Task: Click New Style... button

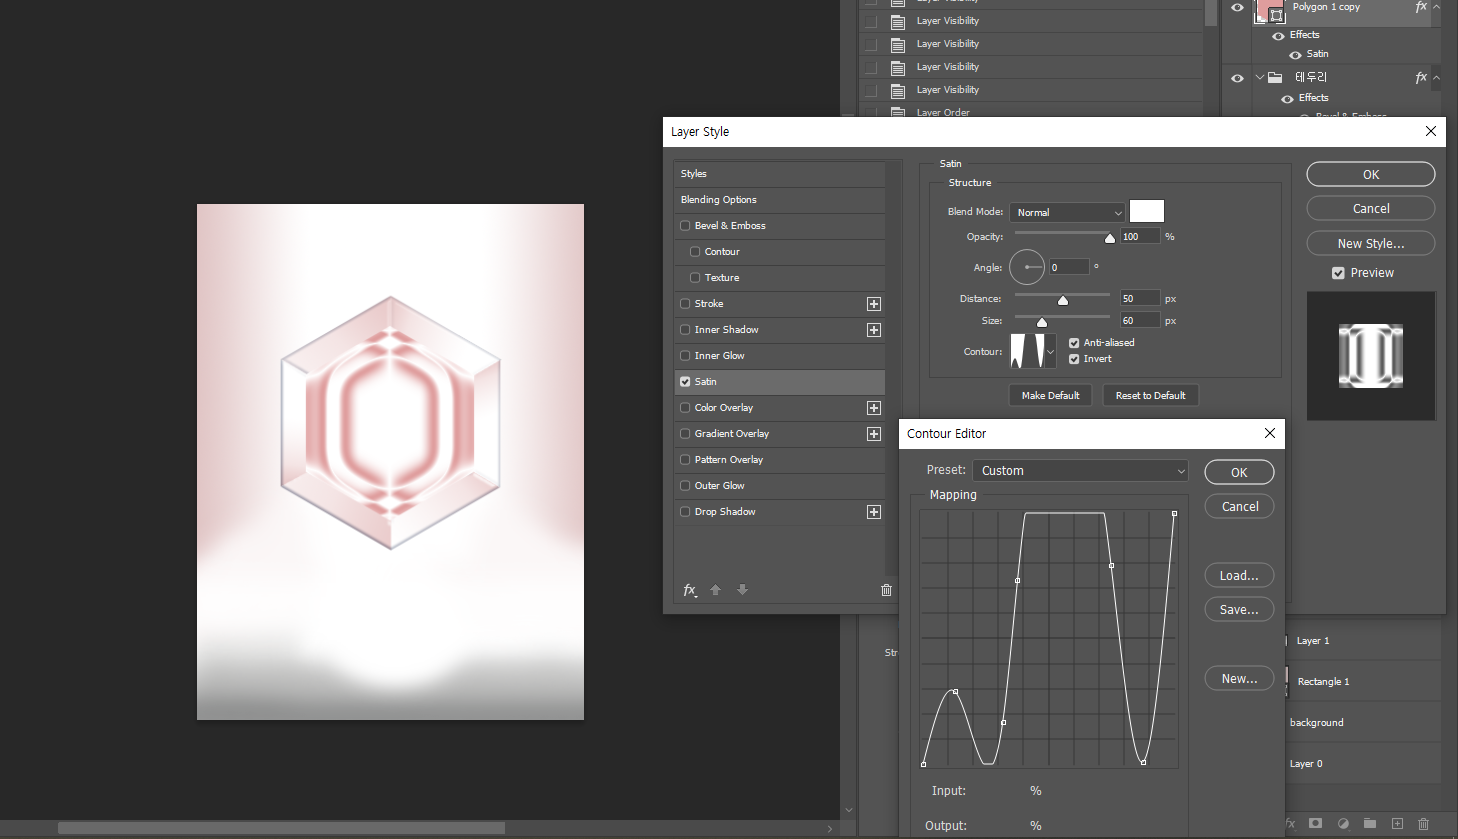Action: 1371,243
